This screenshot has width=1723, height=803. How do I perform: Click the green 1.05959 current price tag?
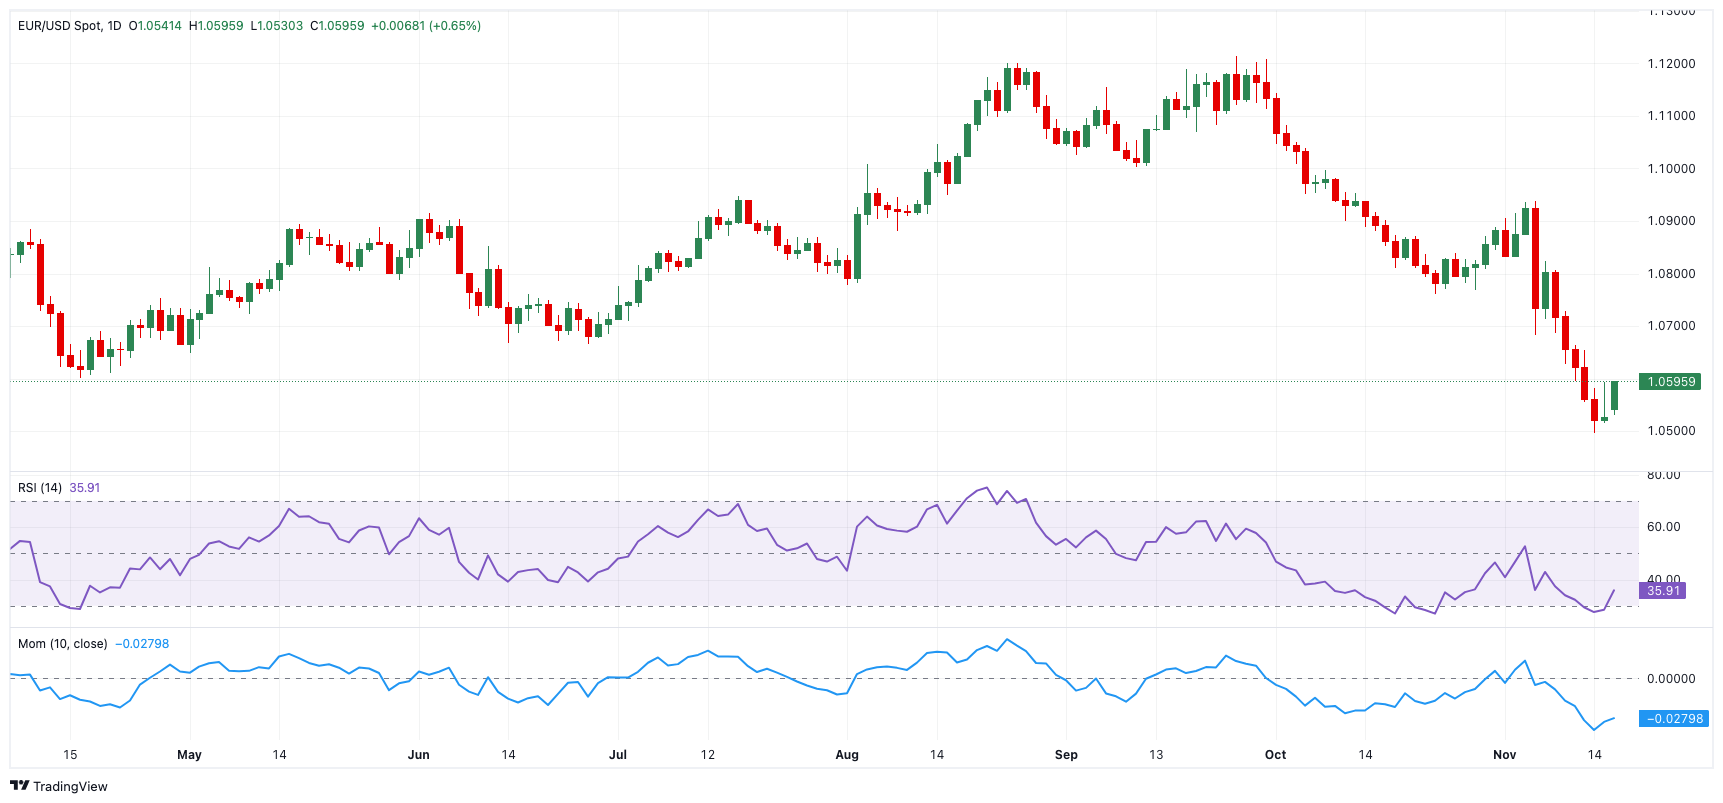tap(1670, 382)
